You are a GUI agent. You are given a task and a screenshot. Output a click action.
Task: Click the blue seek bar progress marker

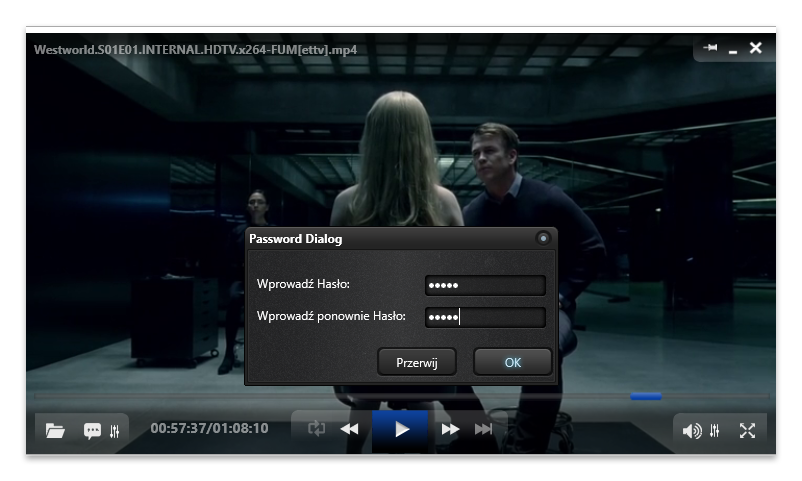click(x=645, y=397)
